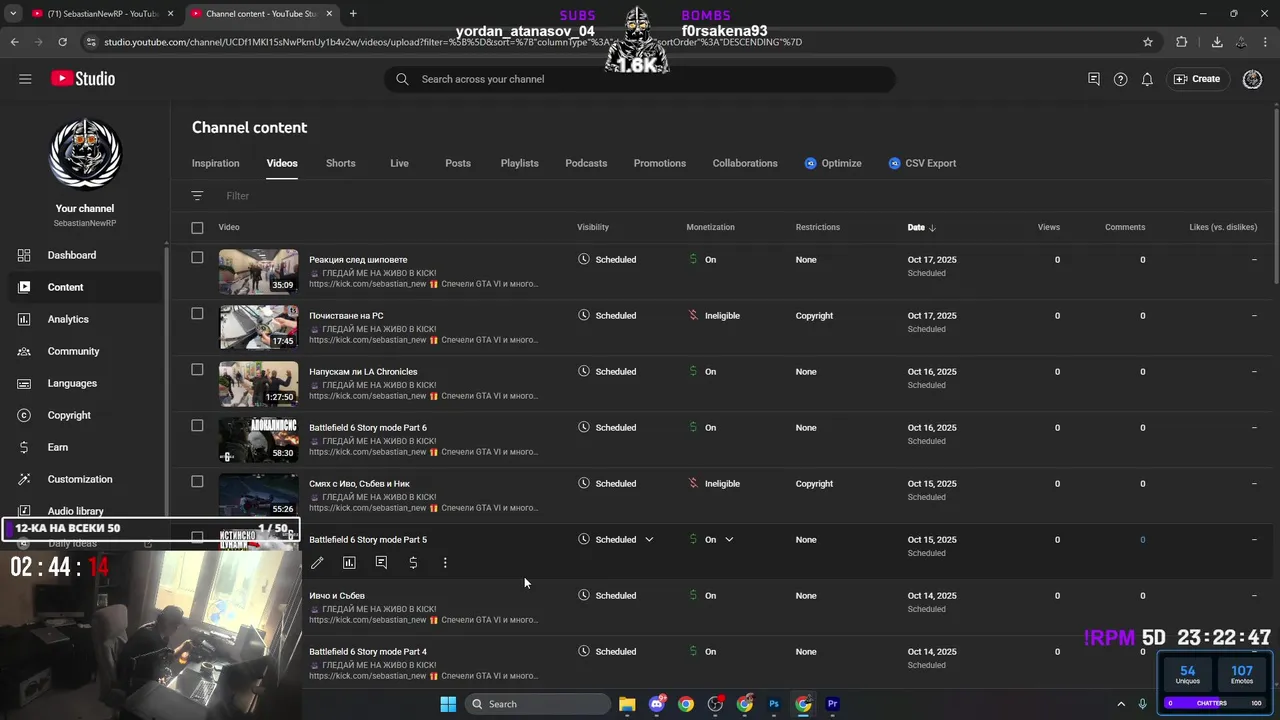Open Languages in the sidebar
1280x720 pixels.
click(x=72, y=383)
